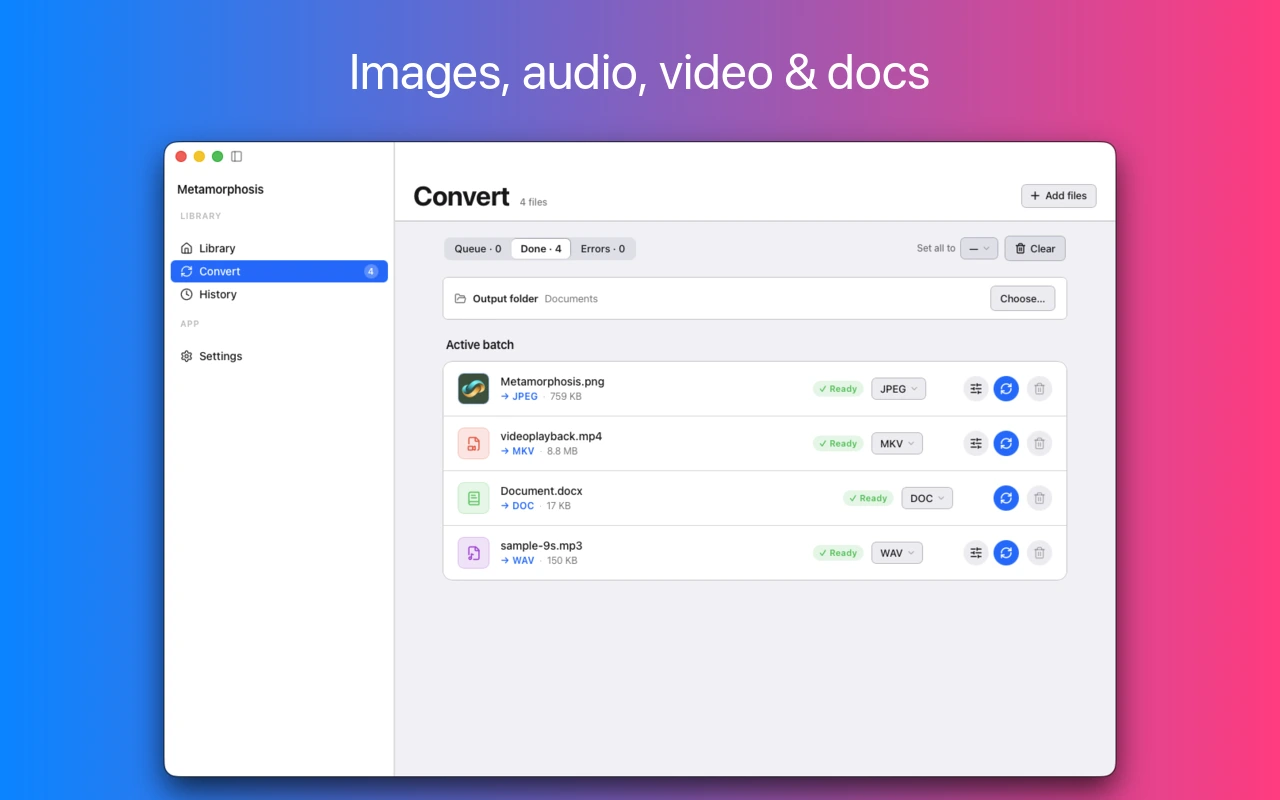Screen dimensions: 1280x800
Task: Delete Metamorphosis.png with trash icon
Action: tap(1039, 389)
